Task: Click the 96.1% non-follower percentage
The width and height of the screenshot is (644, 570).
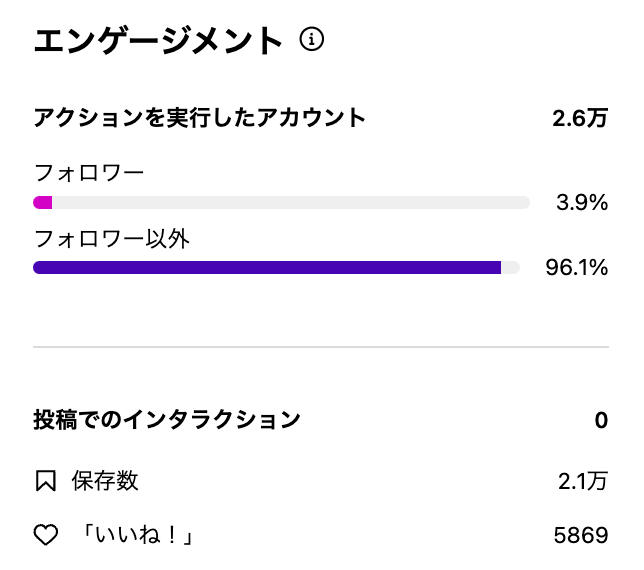Action: pyautogui.click(x=577, y=267)
